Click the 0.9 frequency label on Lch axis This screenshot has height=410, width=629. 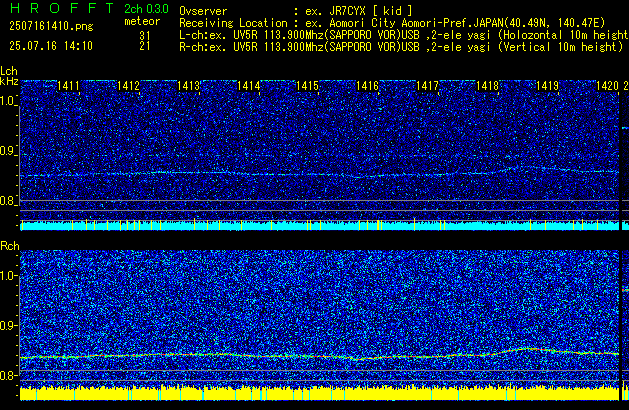[x=8, y=151]
